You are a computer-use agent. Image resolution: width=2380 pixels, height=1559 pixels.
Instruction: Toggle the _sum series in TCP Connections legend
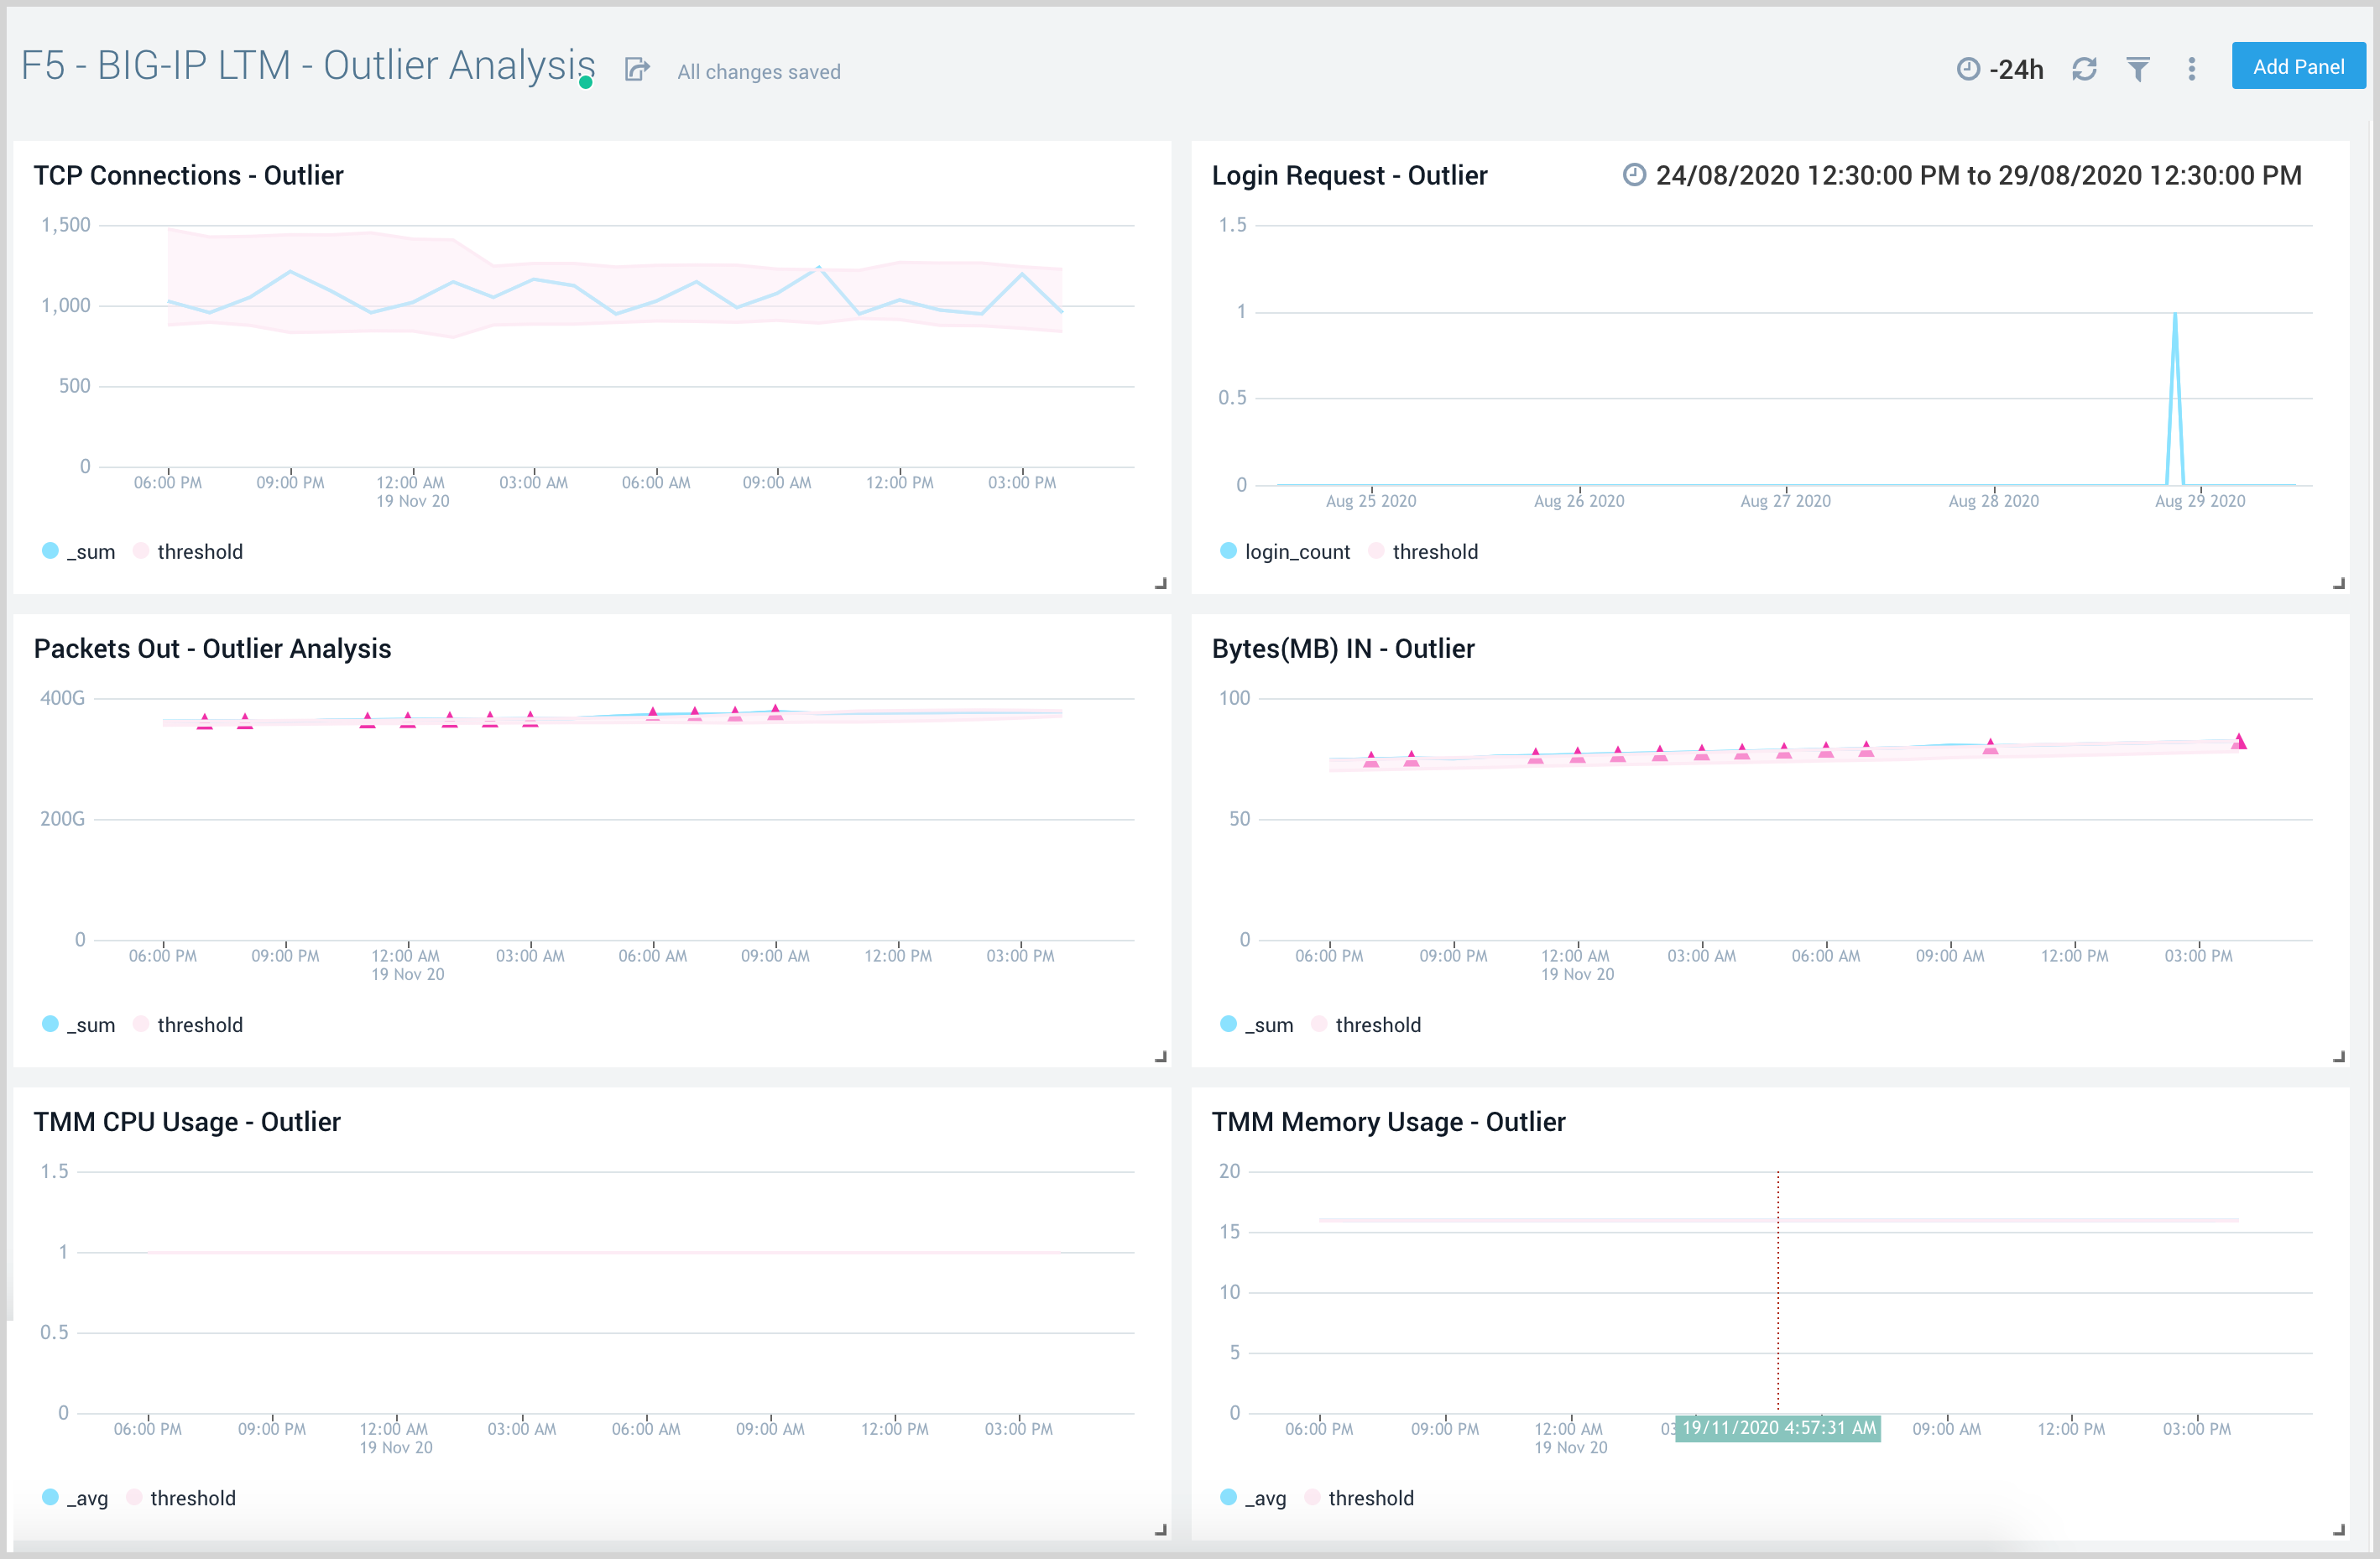pos(78,551)
